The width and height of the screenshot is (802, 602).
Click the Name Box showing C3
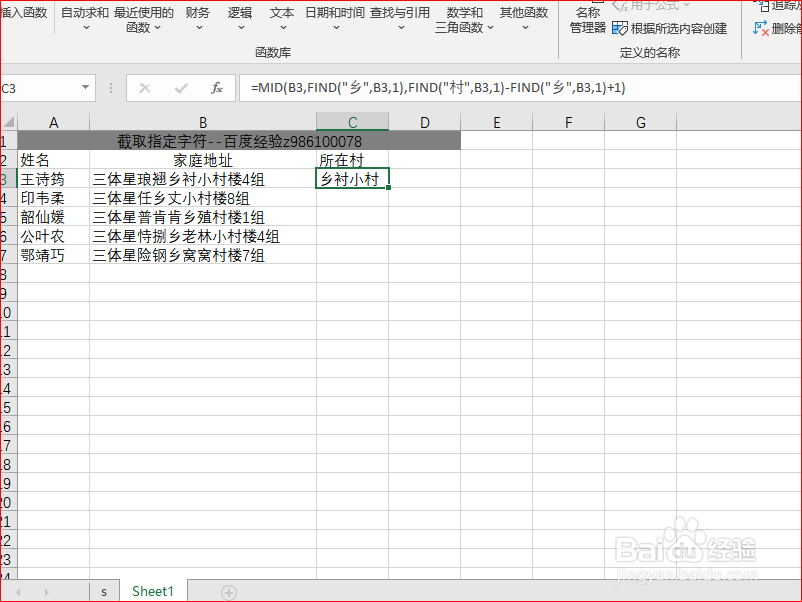(x=40, y=88)
